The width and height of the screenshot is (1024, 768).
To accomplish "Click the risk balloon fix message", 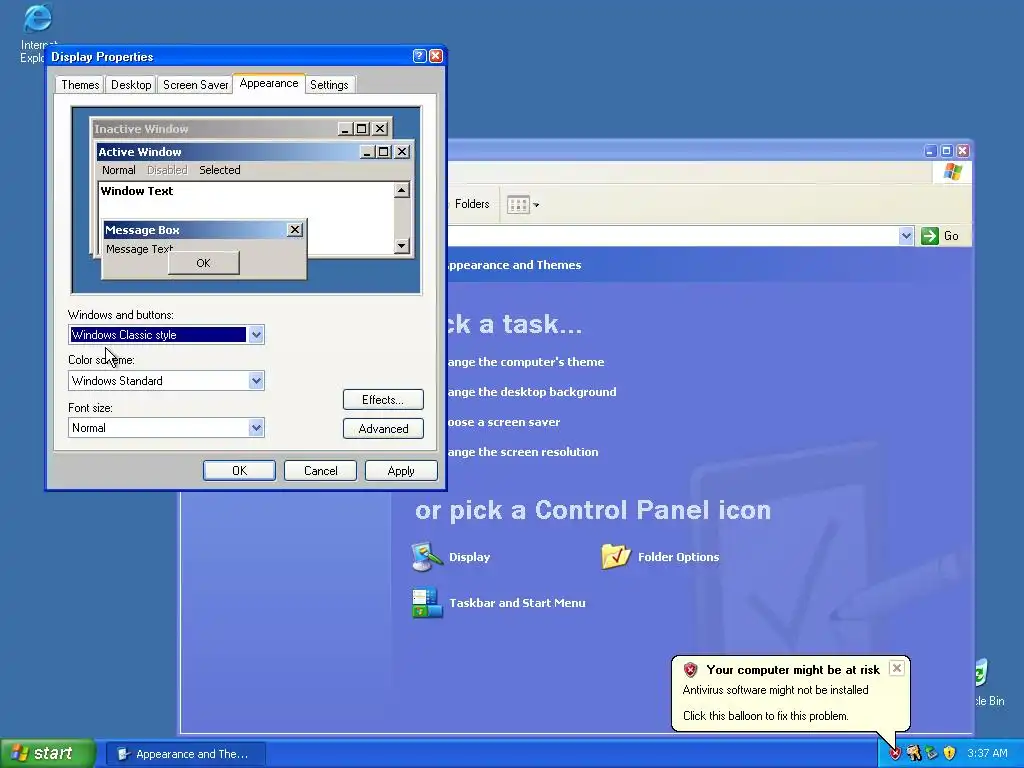I will click(x=765, y=716).
